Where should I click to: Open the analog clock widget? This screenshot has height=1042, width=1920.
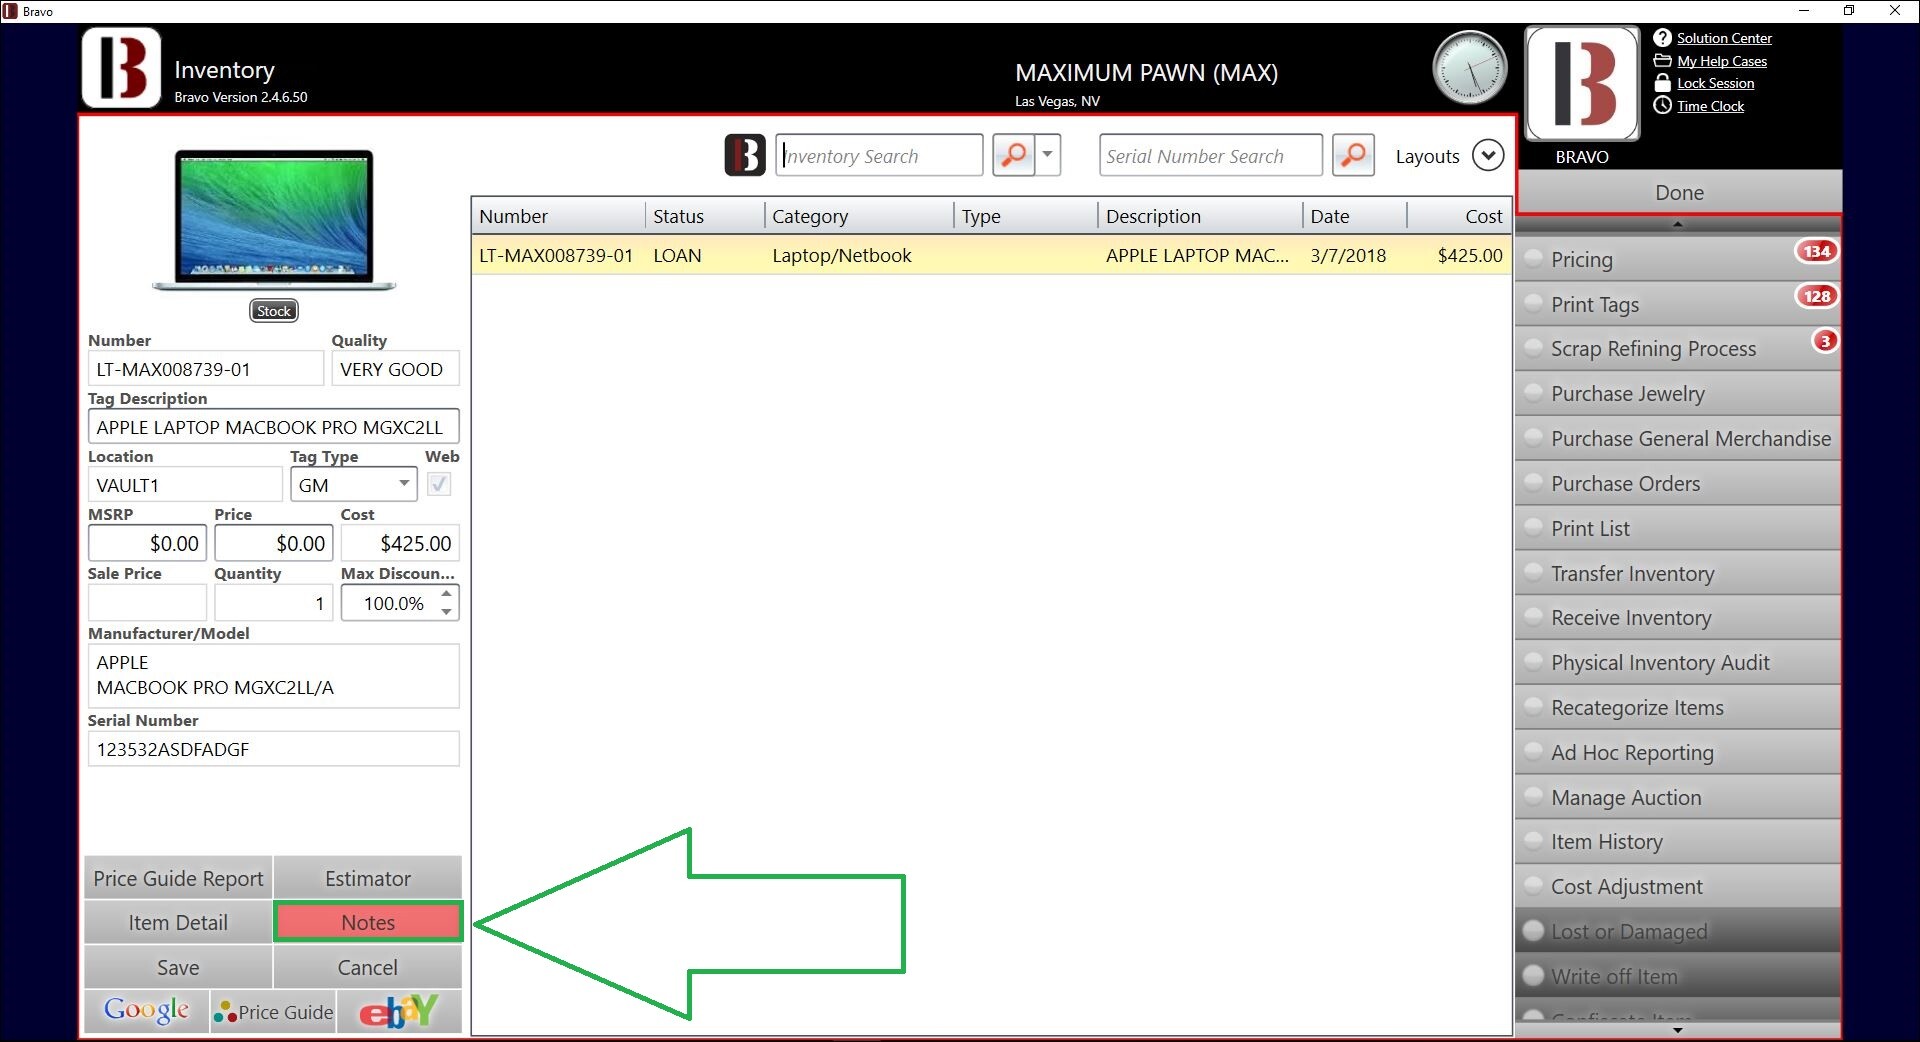[x=1470, y=68]
